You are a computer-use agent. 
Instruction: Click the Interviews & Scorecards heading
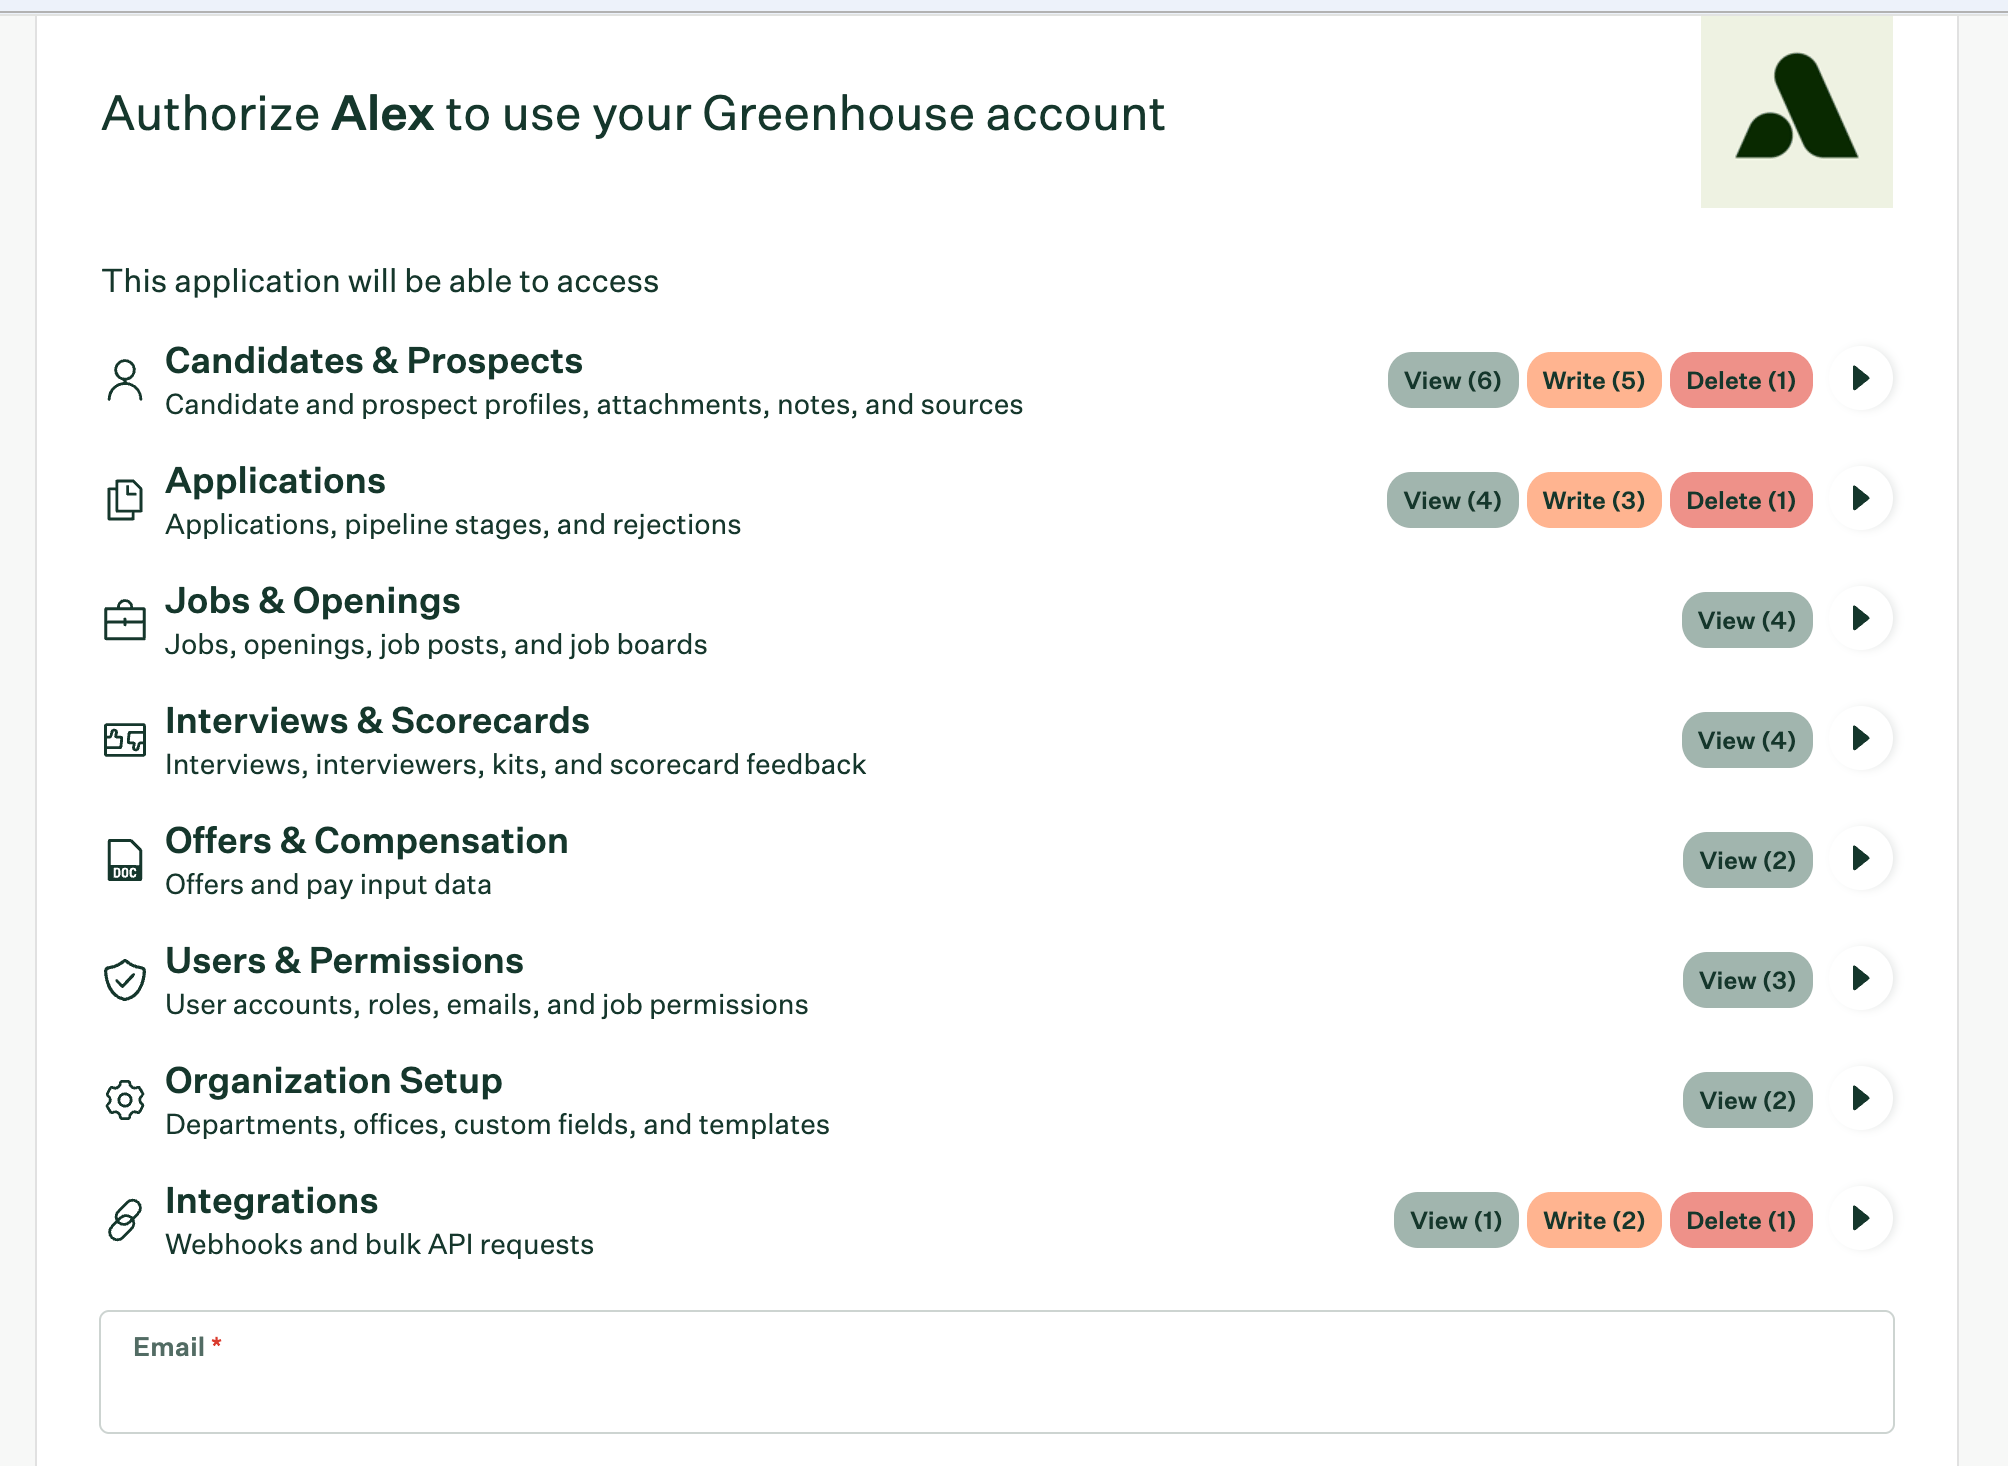(377, 720)
